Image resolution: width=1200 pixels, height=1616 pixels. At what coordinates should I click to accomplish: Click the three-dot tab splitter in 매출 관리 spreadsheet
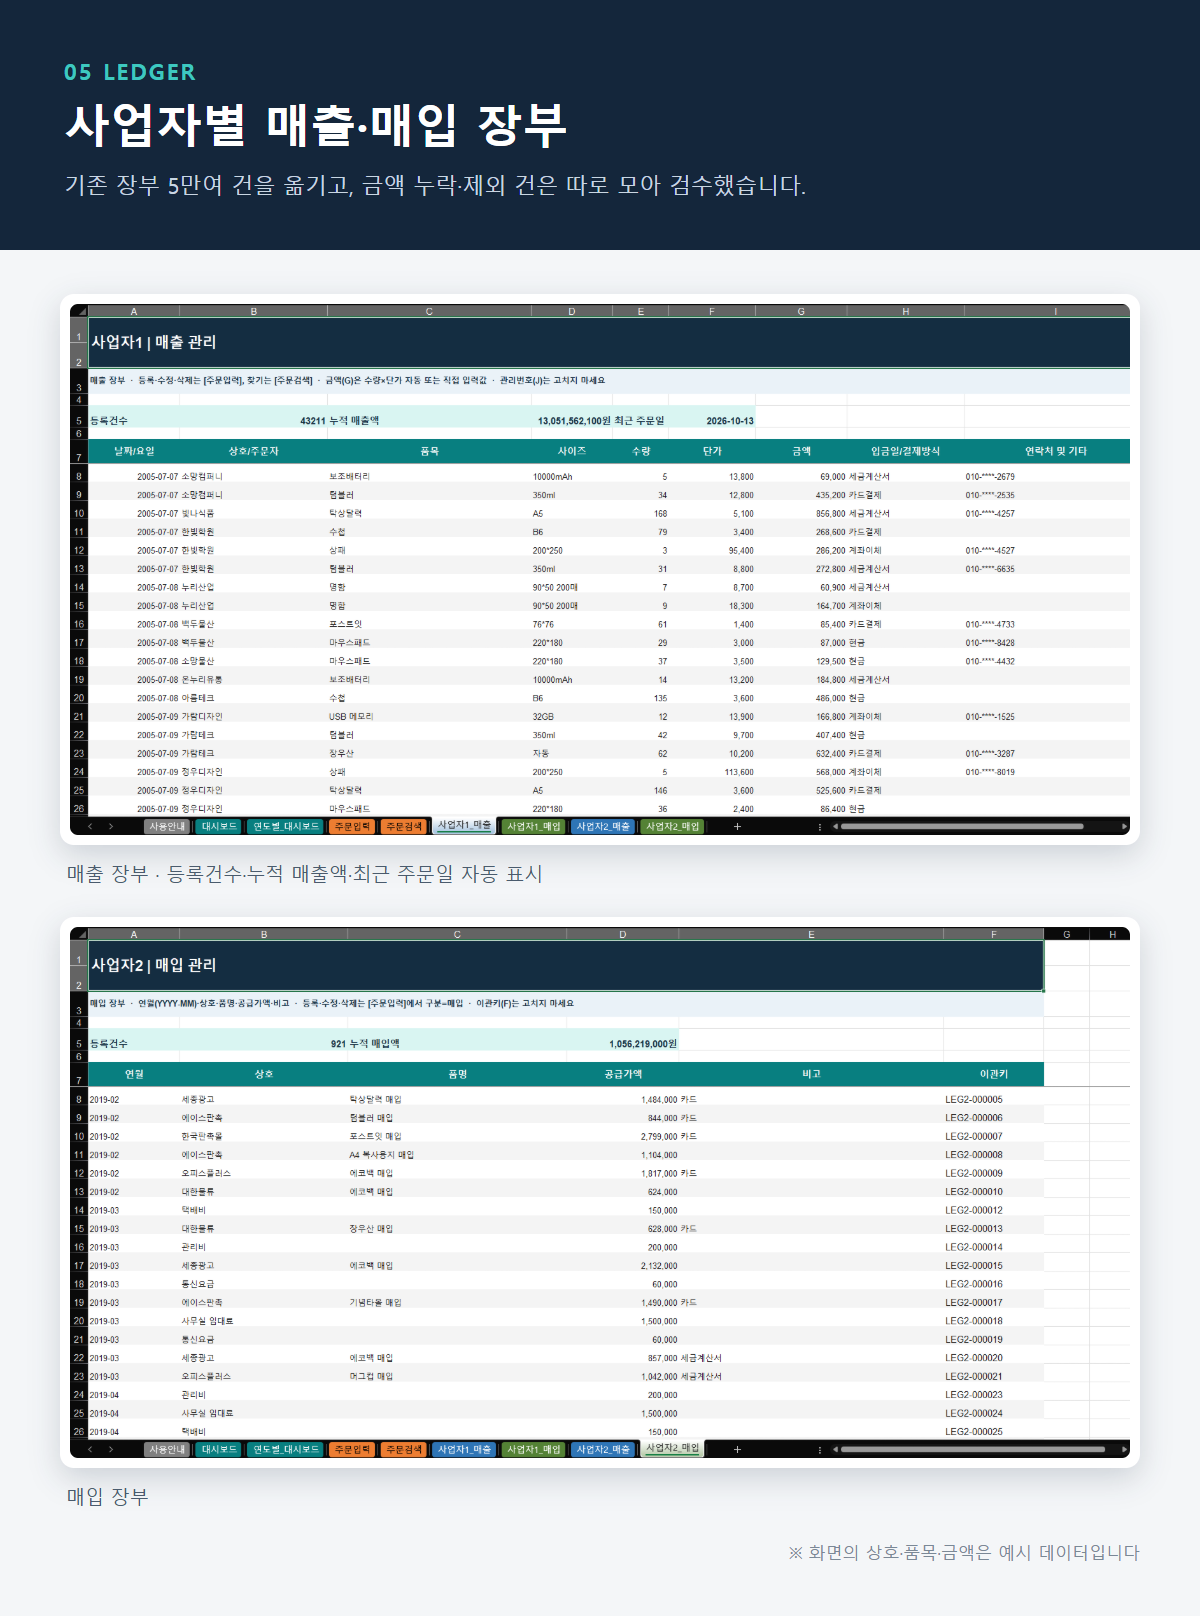pos(820,827)
